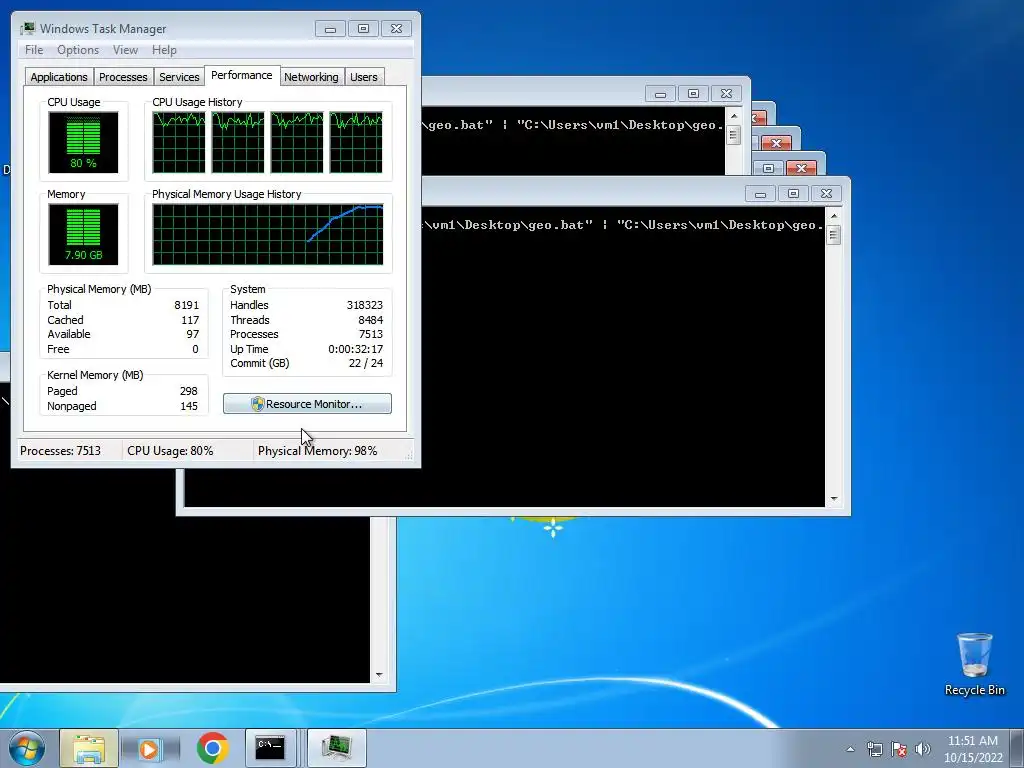Switch to the Services tab
The image size is (1024, 768).
tap(179, 77)
